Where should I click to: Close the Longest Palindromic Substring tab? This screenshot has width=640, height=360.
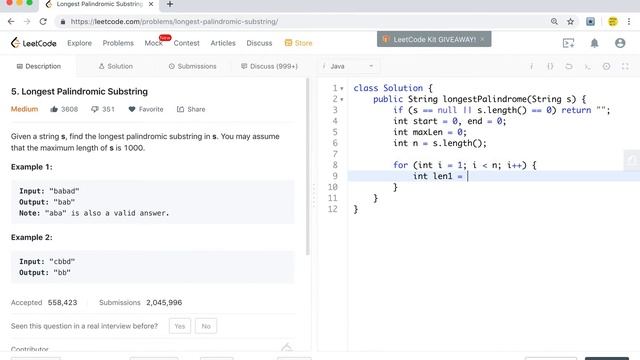pyautogui.click(x=151, y=4)
